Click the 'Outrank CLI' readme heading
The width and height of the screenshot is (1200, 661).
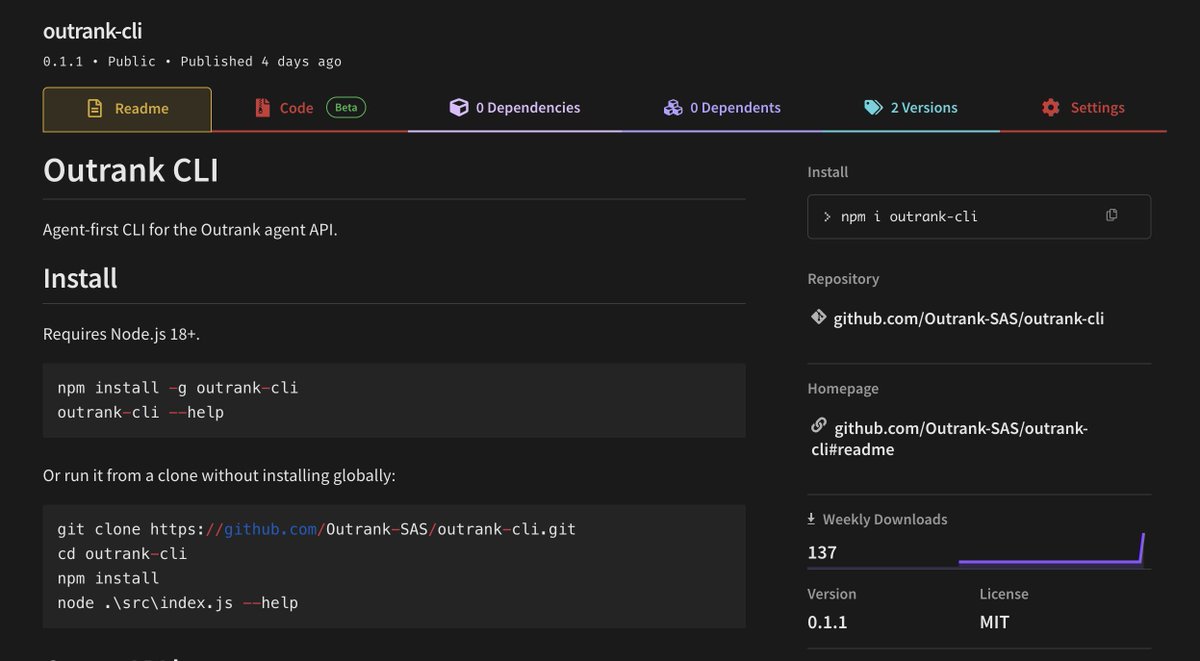coord(131,169)
